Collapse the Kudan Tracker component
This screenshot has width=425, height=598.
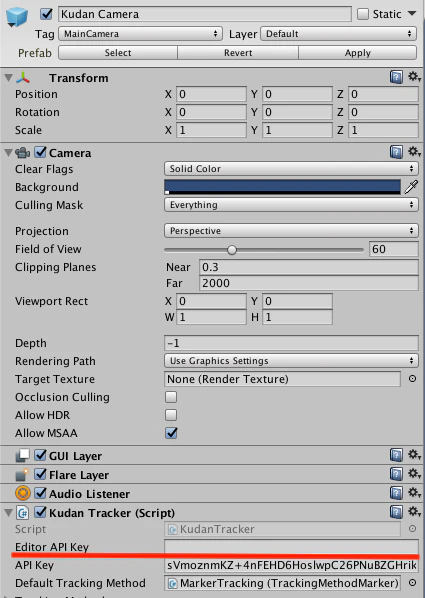coord(8,513)
